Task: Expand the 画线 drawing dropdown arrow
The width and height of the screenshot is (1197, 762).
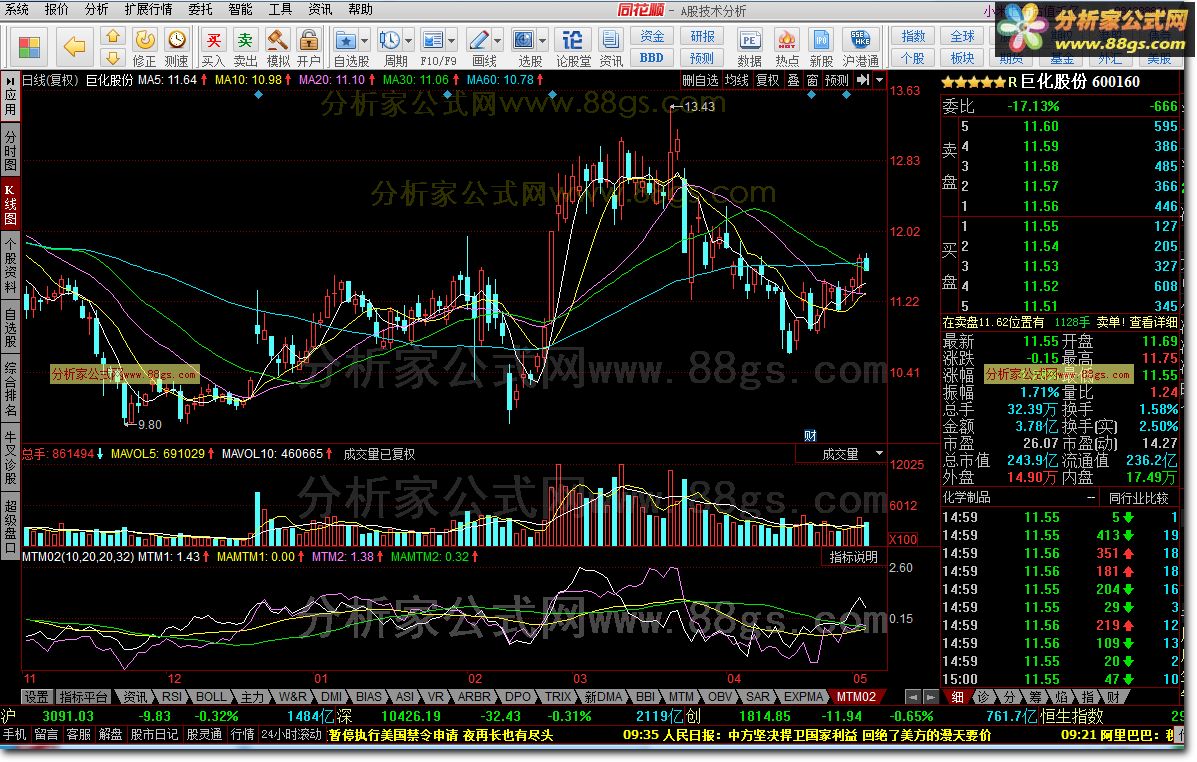Action: (498, 40)
